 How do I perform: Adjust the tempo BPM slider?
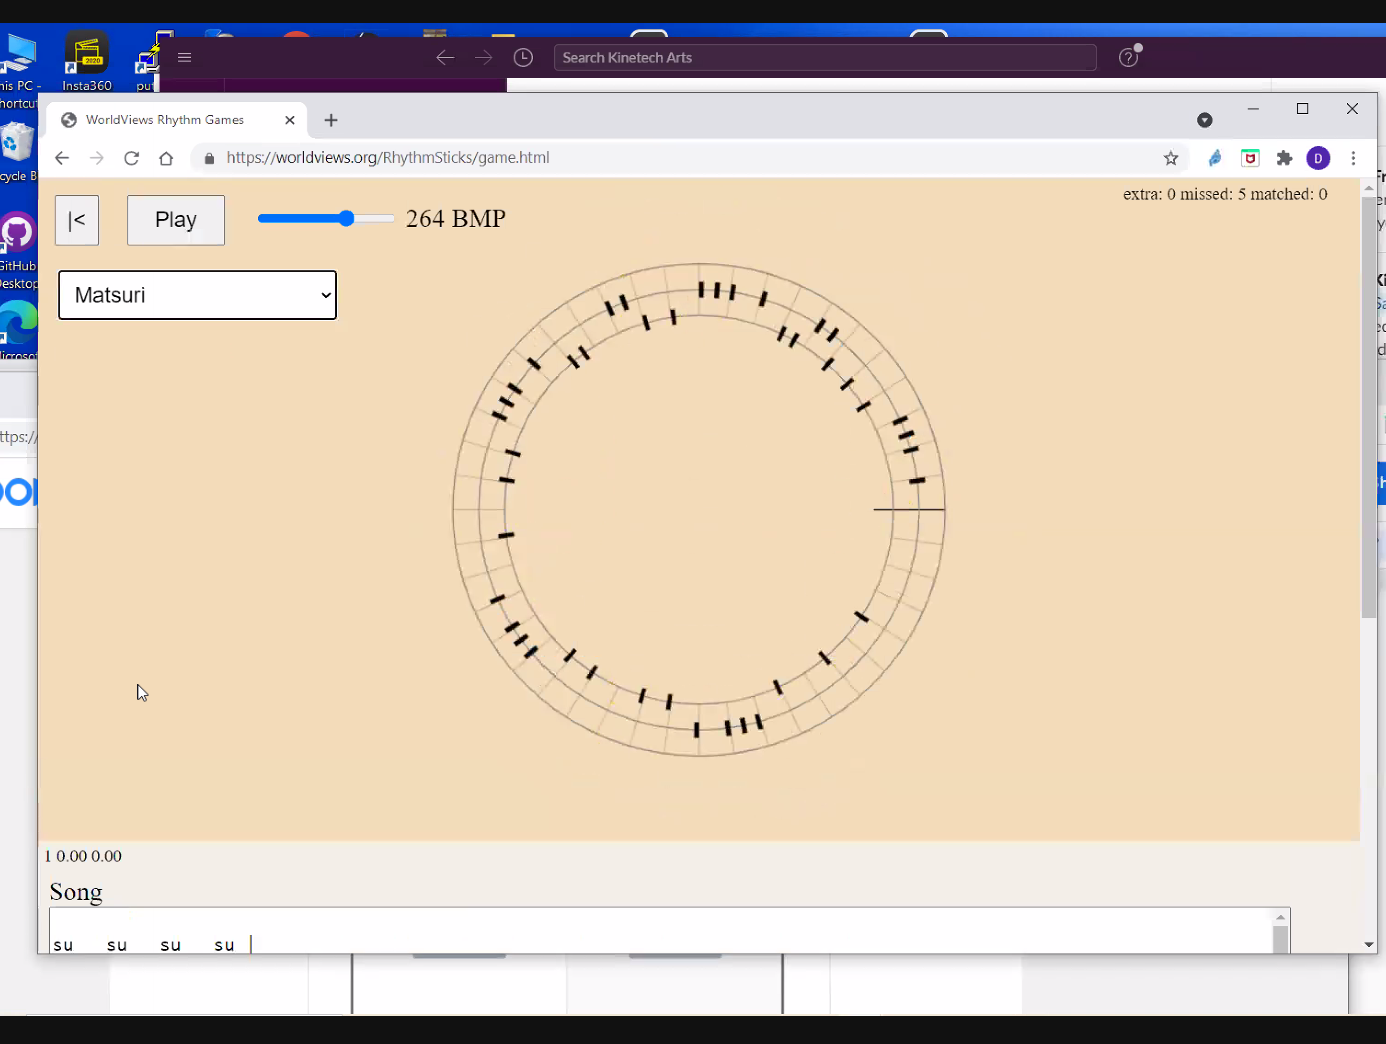[x=326, y=219]
